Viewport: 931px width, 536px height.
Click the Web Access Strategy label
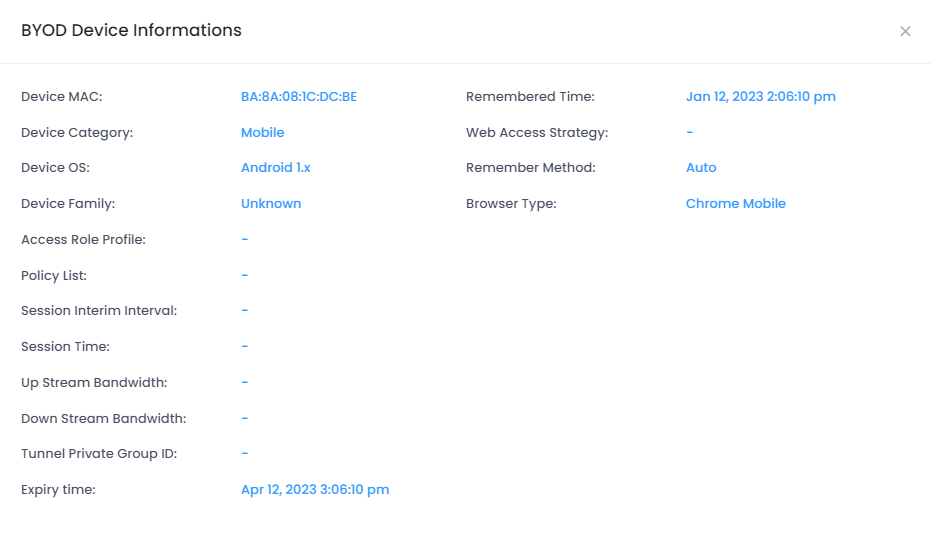pos(536,132)
